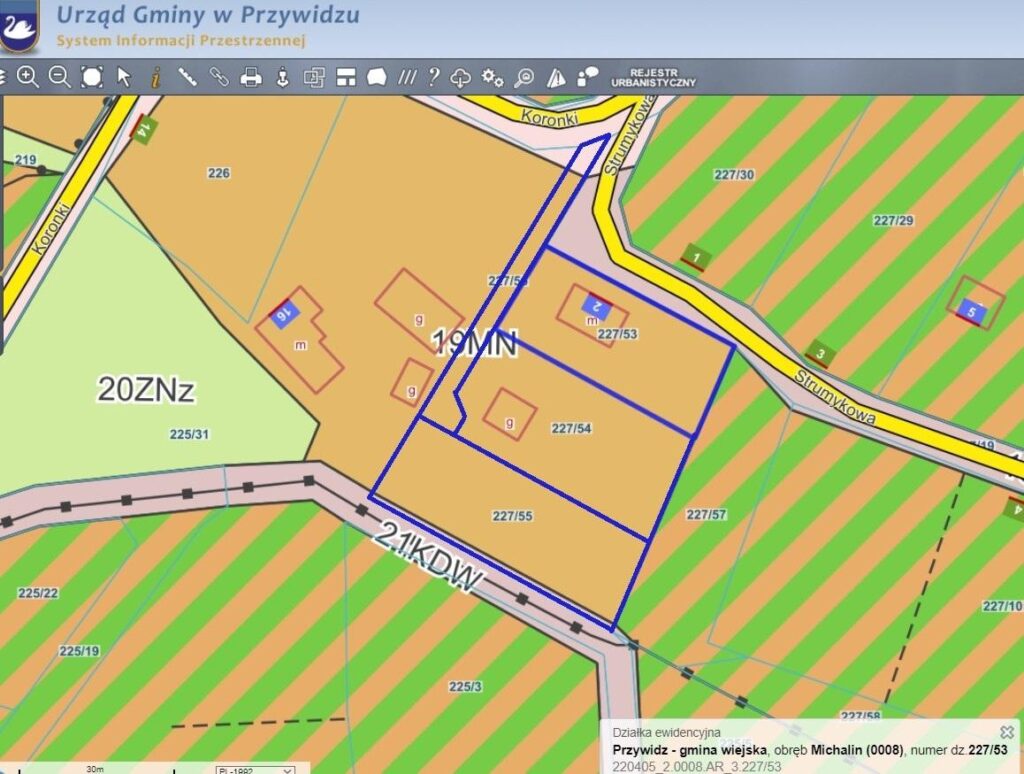Select the polygon shape tool
Screen dimensions: 1024x774
377,78
